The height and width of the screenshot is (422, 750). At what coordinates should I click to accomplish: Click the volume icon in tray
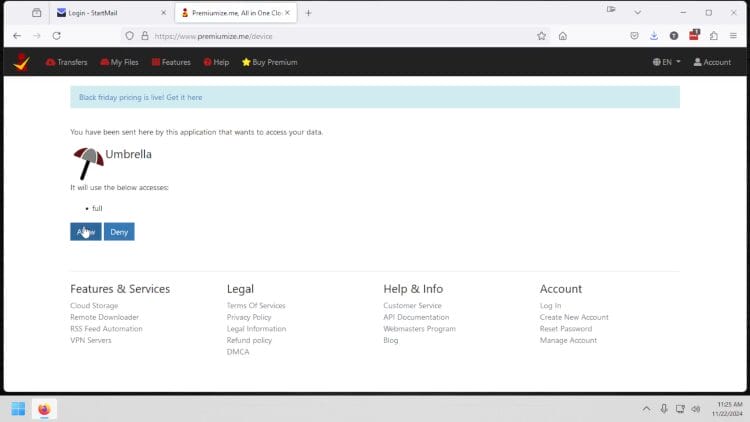(698, 409)
